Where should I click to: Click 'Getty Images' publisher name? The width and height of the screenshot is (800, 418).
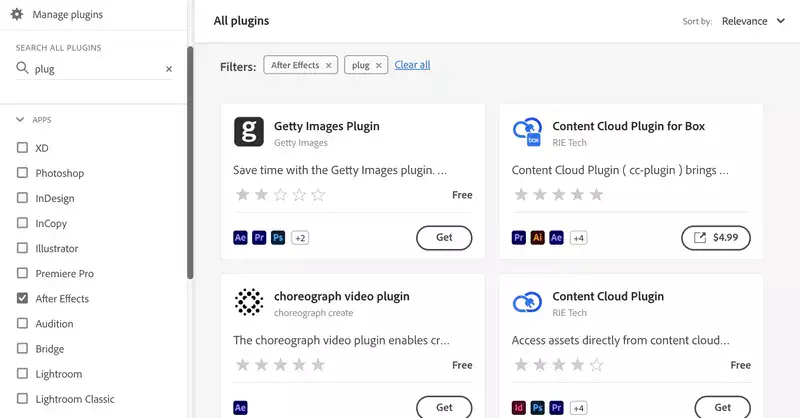click(x=301, y=143)
